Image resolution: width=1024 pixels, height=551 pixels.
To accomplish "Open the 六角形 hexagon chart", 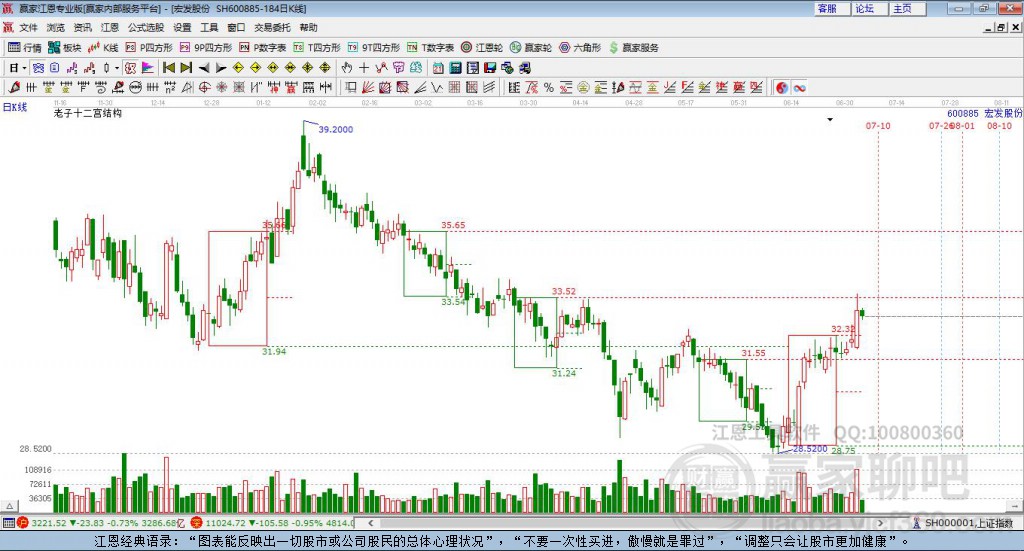I will pyautogui.click(x=580, y=48).
